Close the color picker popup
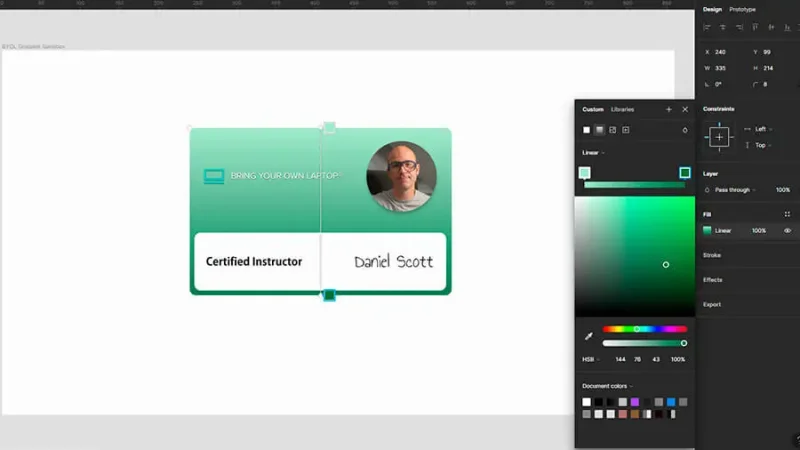The width and height of the screenshot is (800, 450). (685, 109)
